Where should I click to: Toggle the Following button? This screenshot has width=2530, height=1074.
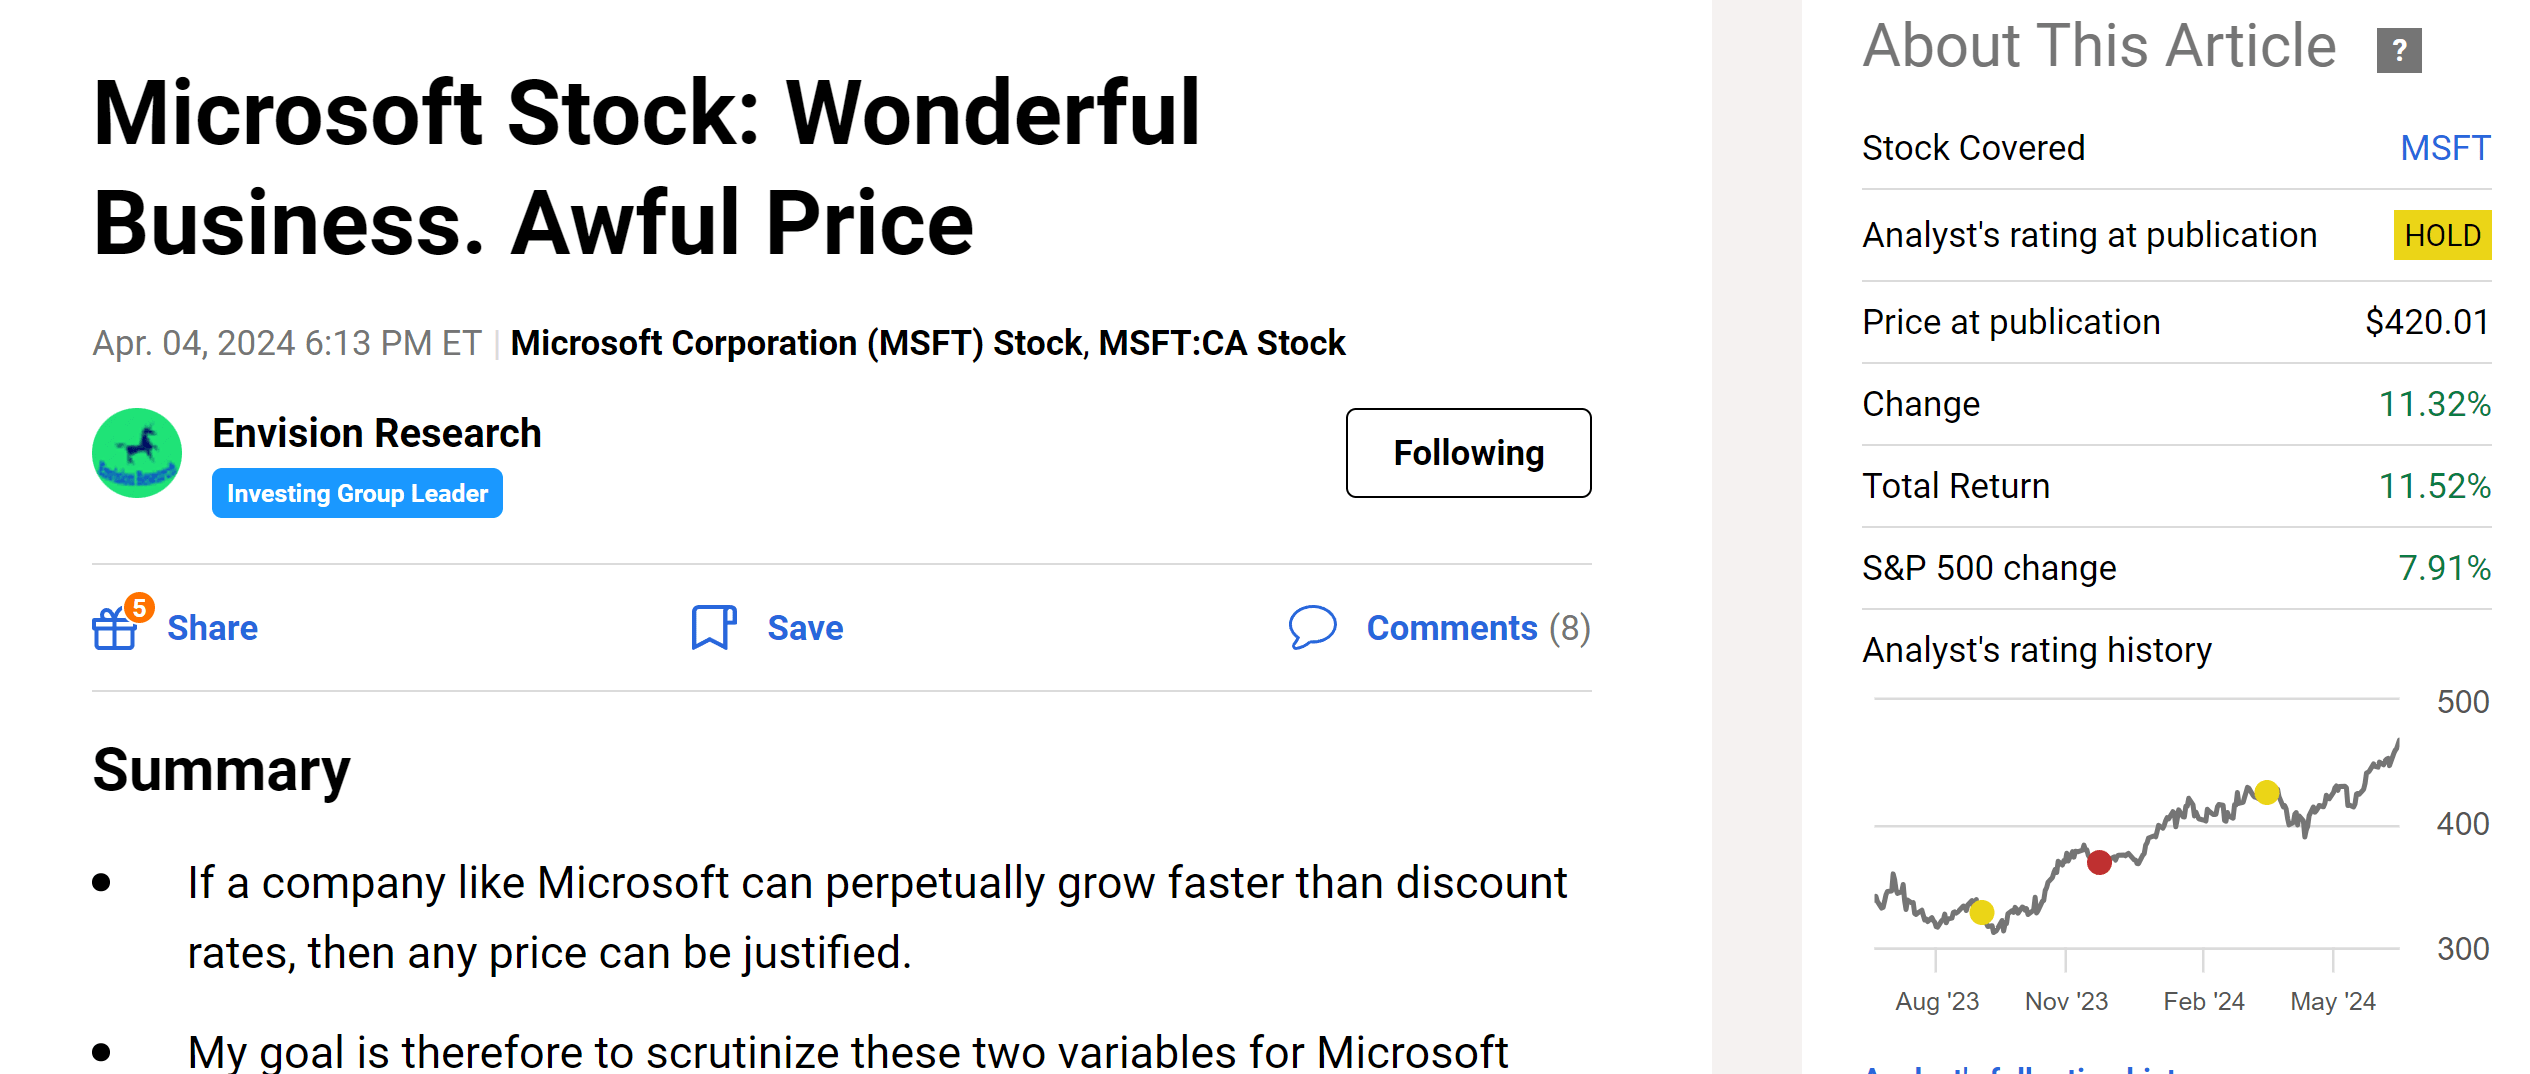(1468, 453)
